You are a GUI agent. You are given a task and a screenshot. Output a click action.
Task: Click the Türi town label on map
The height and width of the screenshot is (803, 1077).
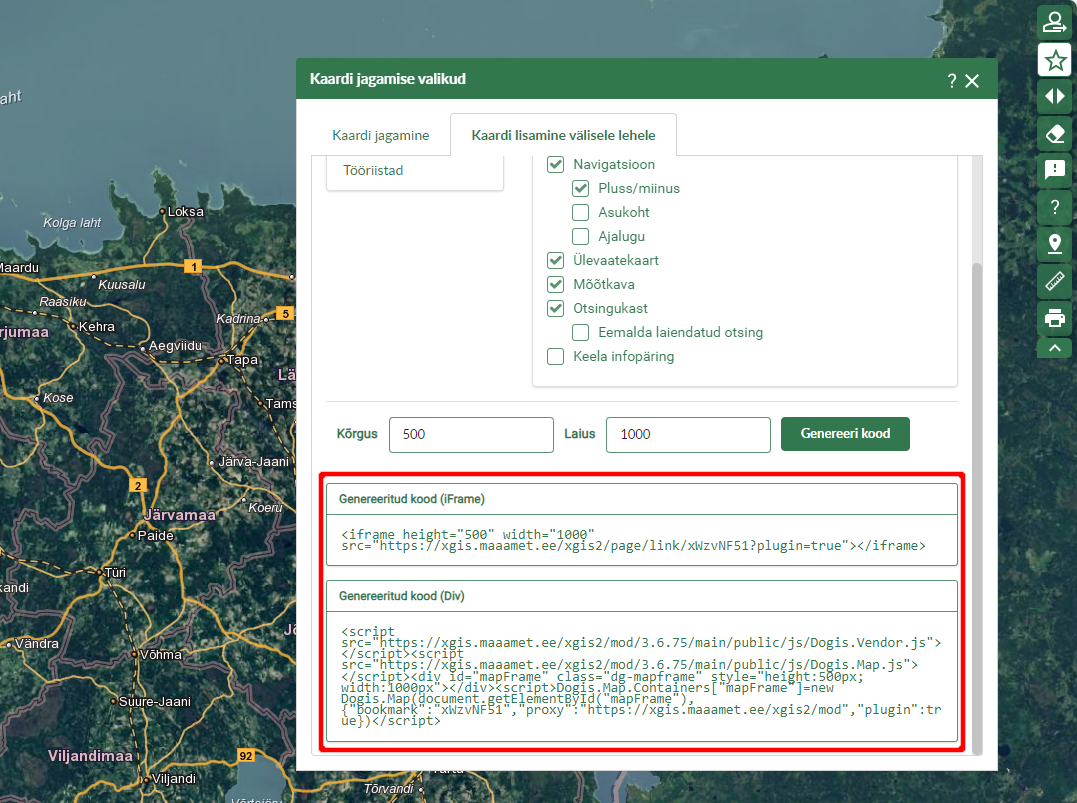coord(115,573)
